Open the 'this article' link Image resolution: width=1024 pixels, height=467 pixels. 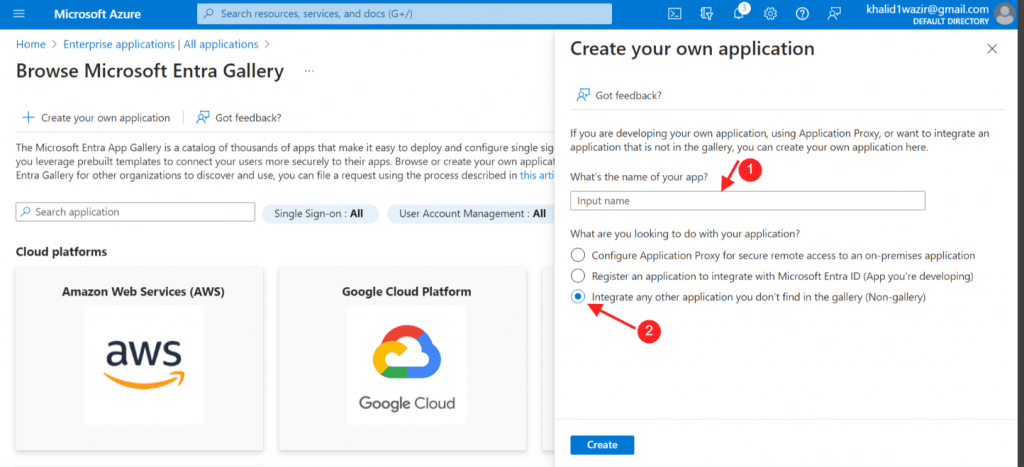point(537,176)
